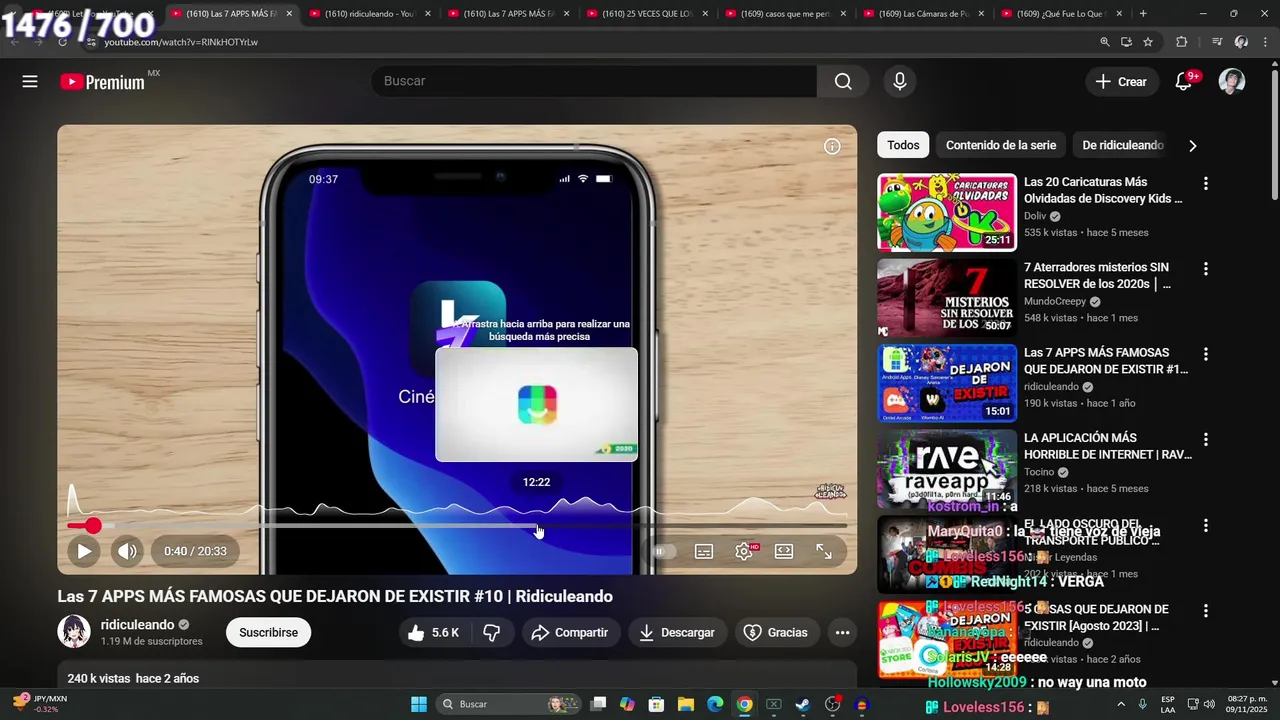The image size is (1280, 720).
Task: Toggle the autoplay switch in the player
Action: point(664,551)
